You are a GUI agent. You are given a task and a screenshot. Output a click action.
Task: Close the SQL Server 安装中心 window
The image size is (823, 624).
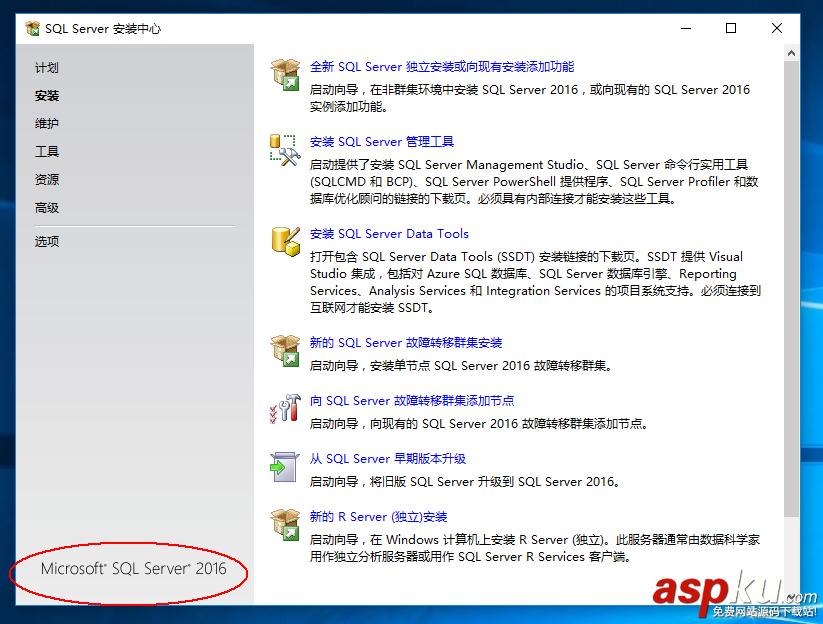click(777, 28)
